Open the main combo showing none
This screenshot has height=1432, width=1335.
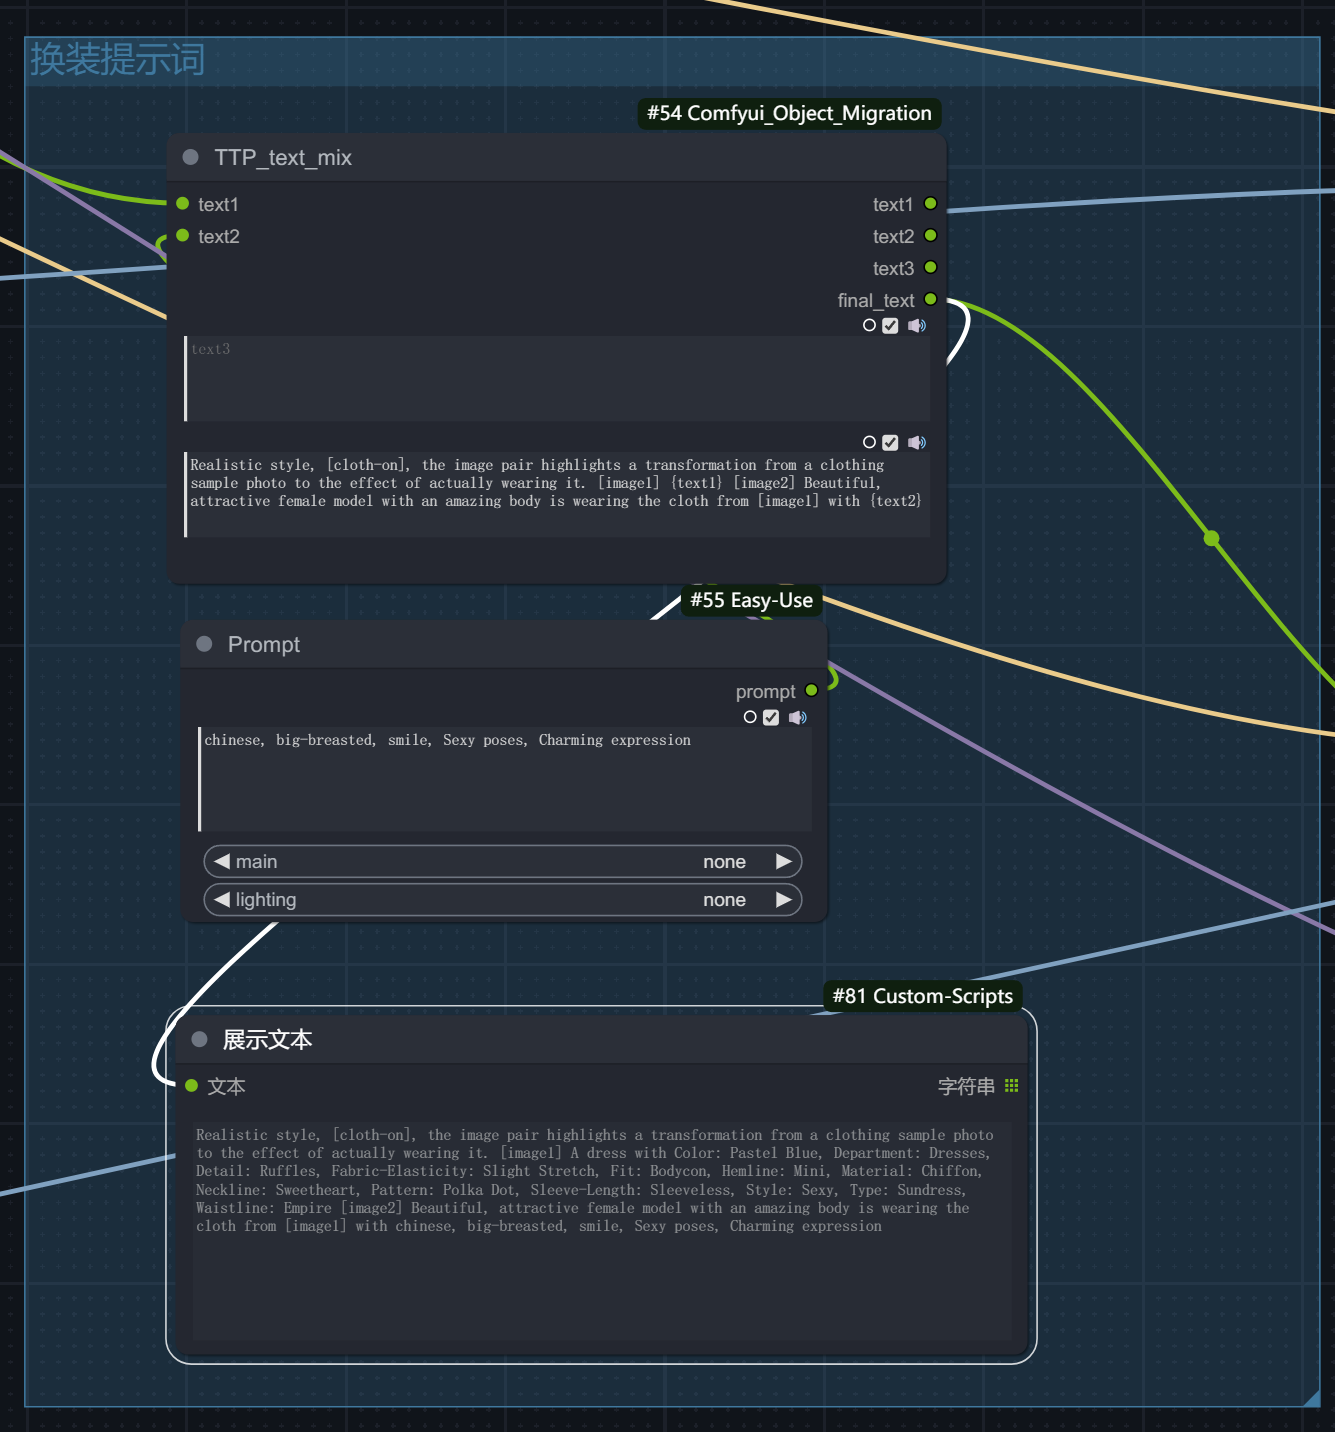pyautogui.click(x=503, y=861)
